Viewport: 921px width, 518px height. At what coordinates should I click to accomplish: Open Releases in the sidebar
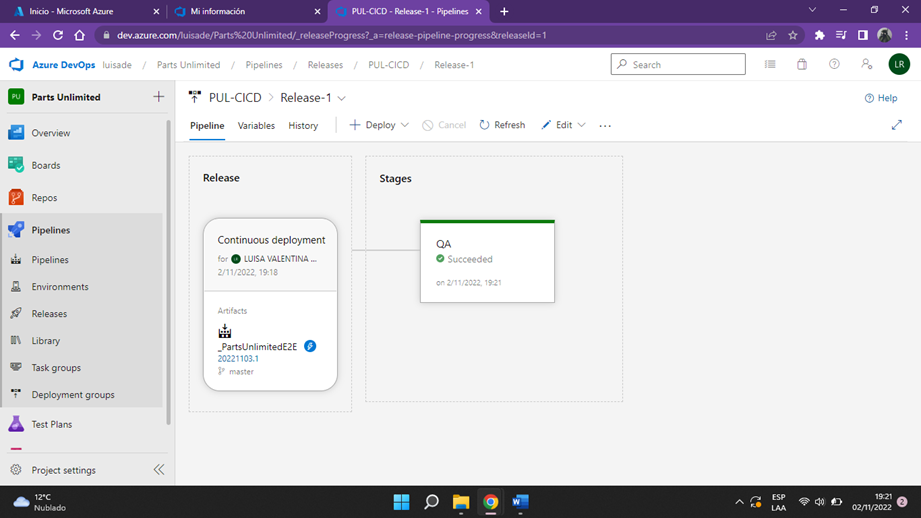49,314
